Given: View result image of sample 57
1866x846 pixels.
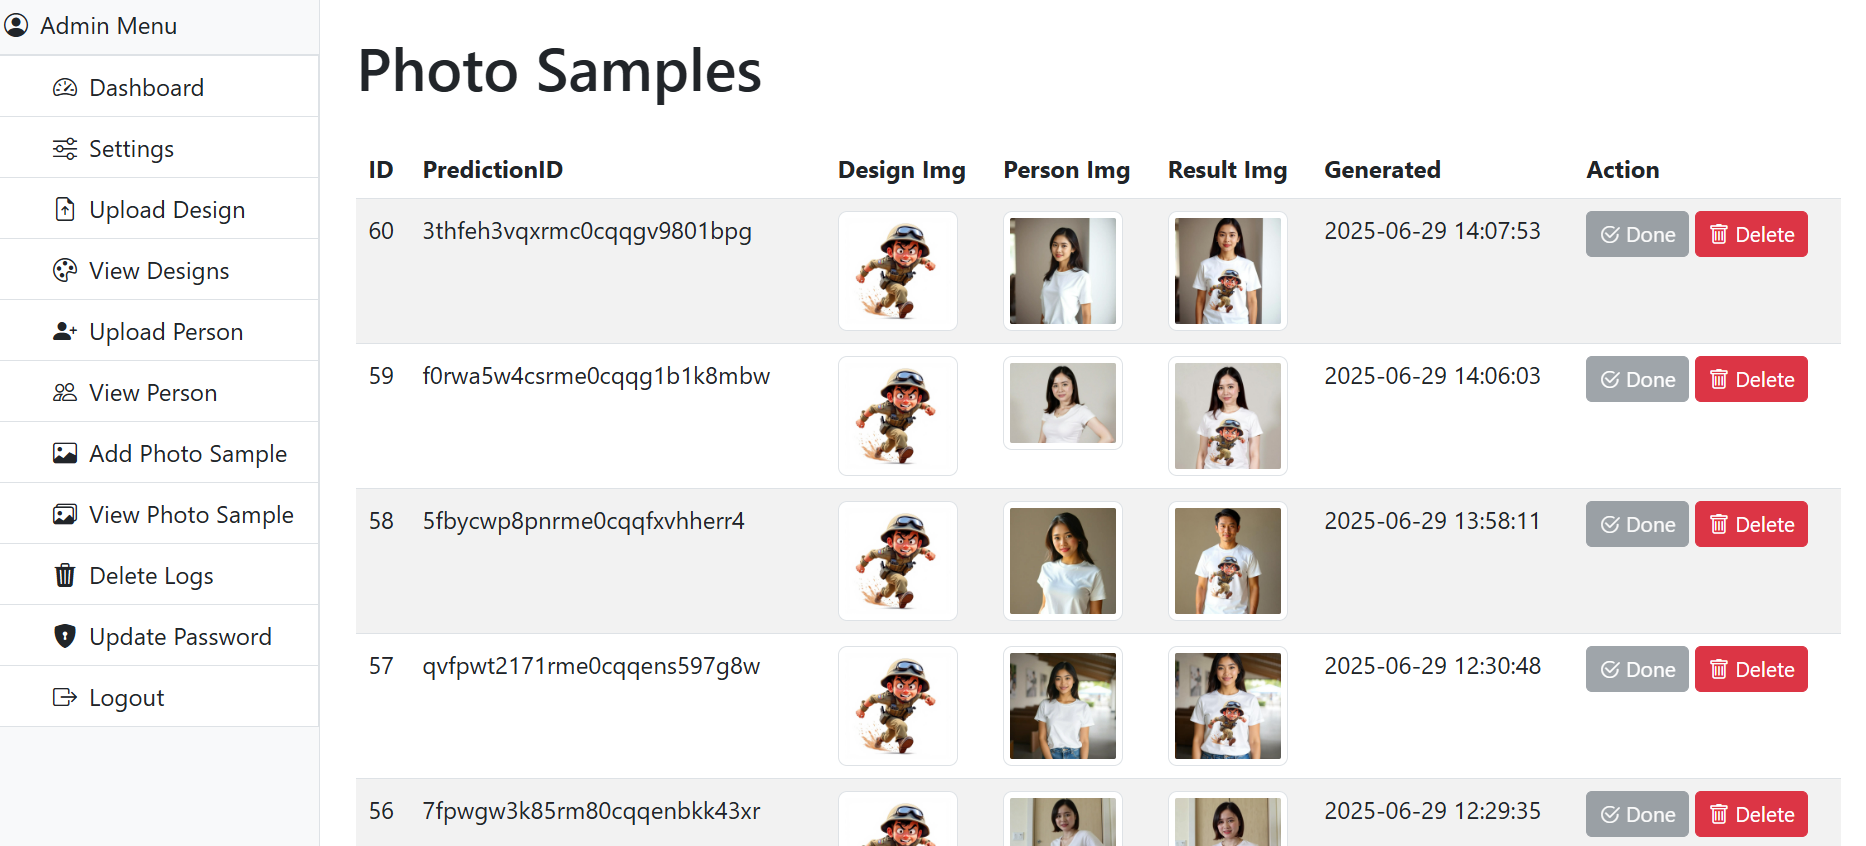Looking at the screenshot, I should (1227, 706).
